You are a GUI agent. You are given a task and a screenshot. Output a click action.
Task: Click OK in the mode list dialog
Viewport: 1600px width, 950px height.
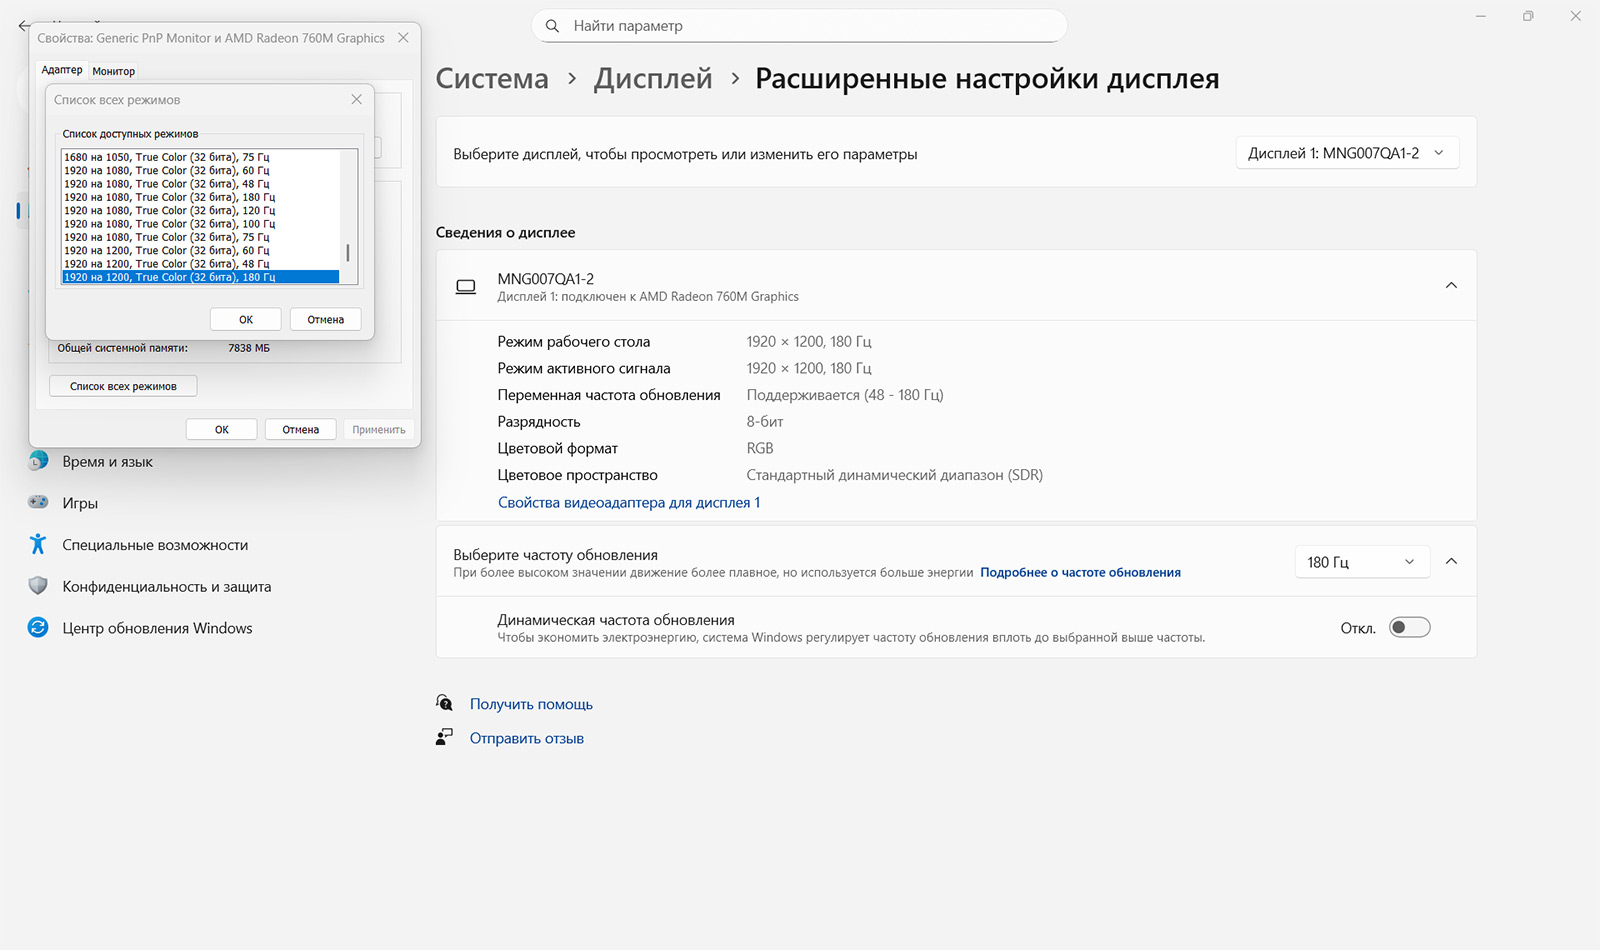[x=246, y=320]
